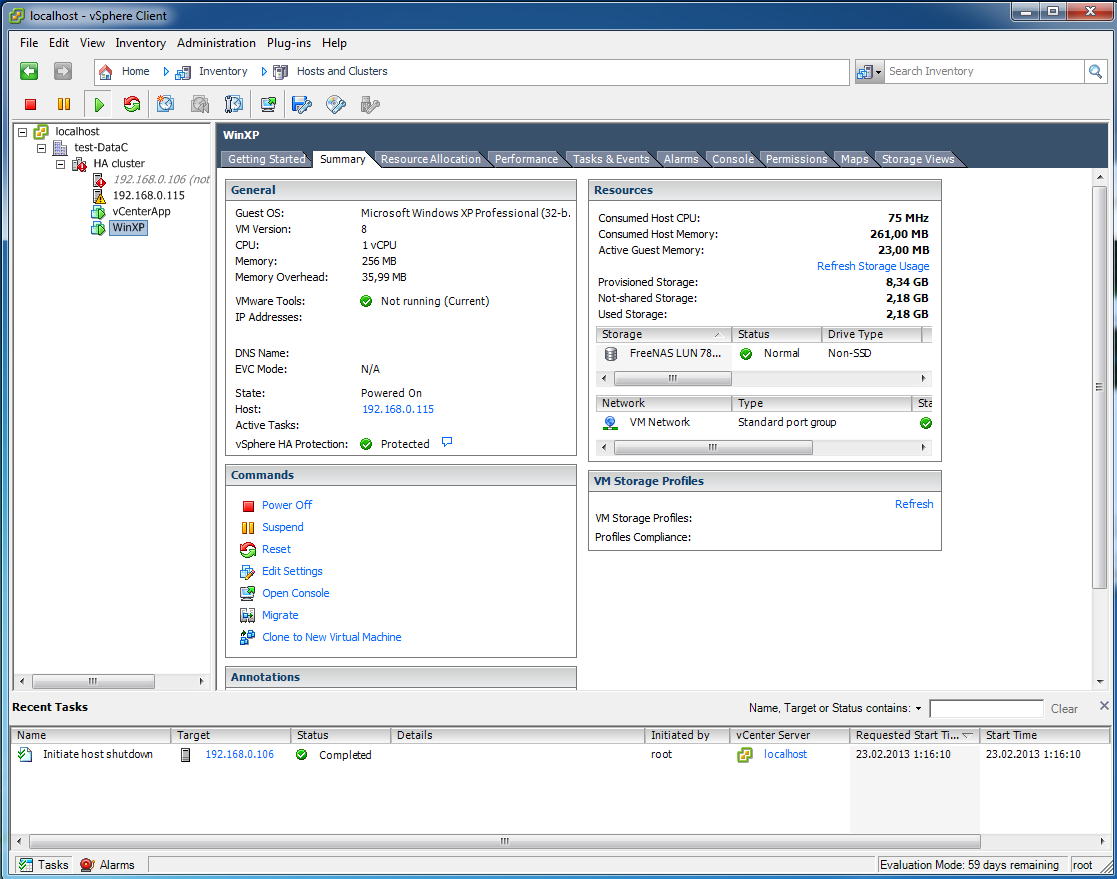Viewport: 1117px width, 879px height.
Task: Click Clone to New Virtual Machine
Action: (332, 638)
